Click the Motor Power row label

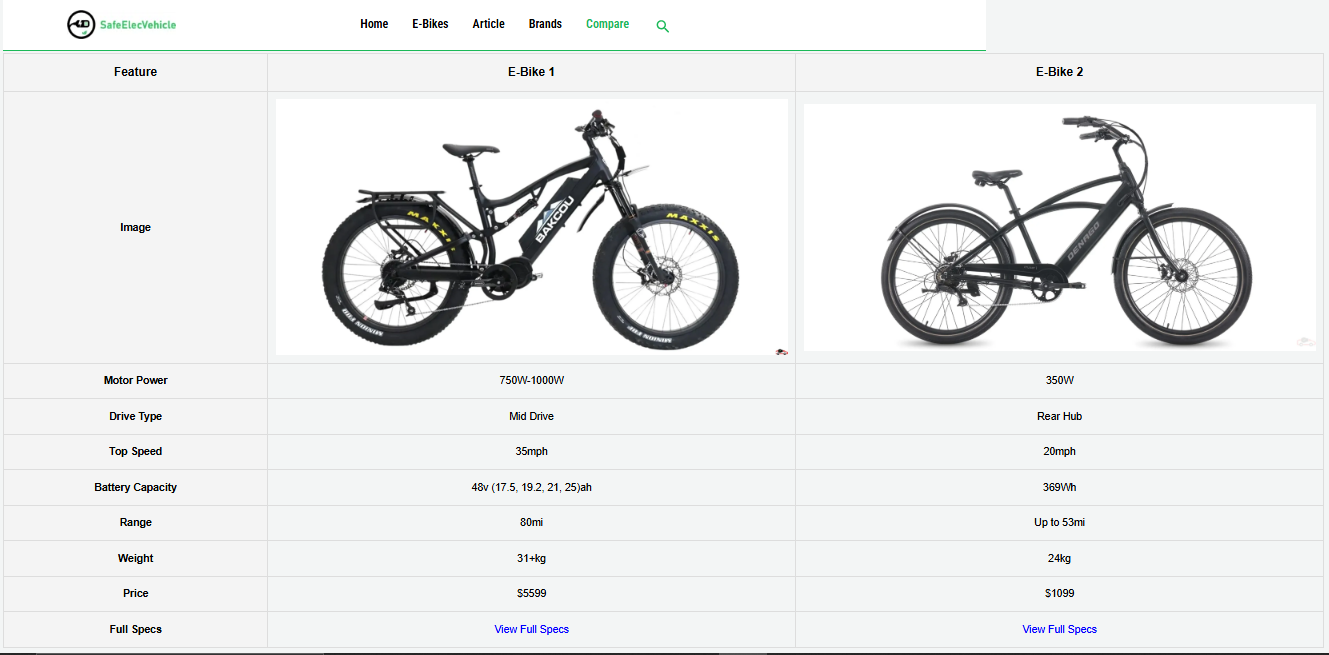pos(135,380)
